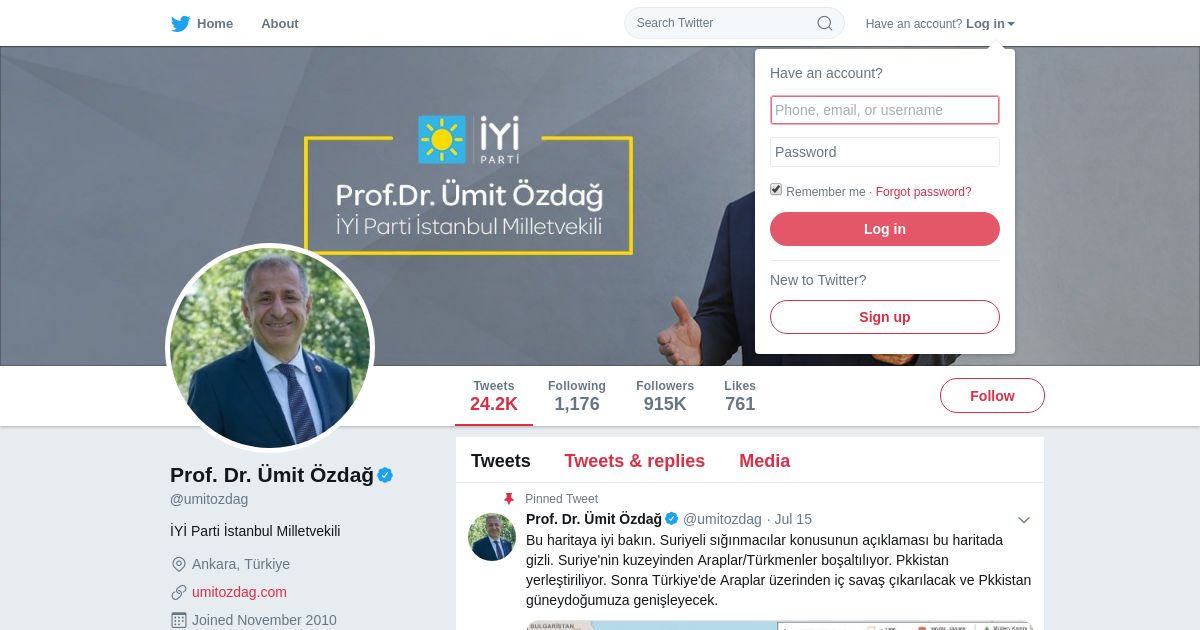This screenshot has width=1200, height=630.
Task: Click the verified badge beside profile name
Action: click(x=385, y=475)
